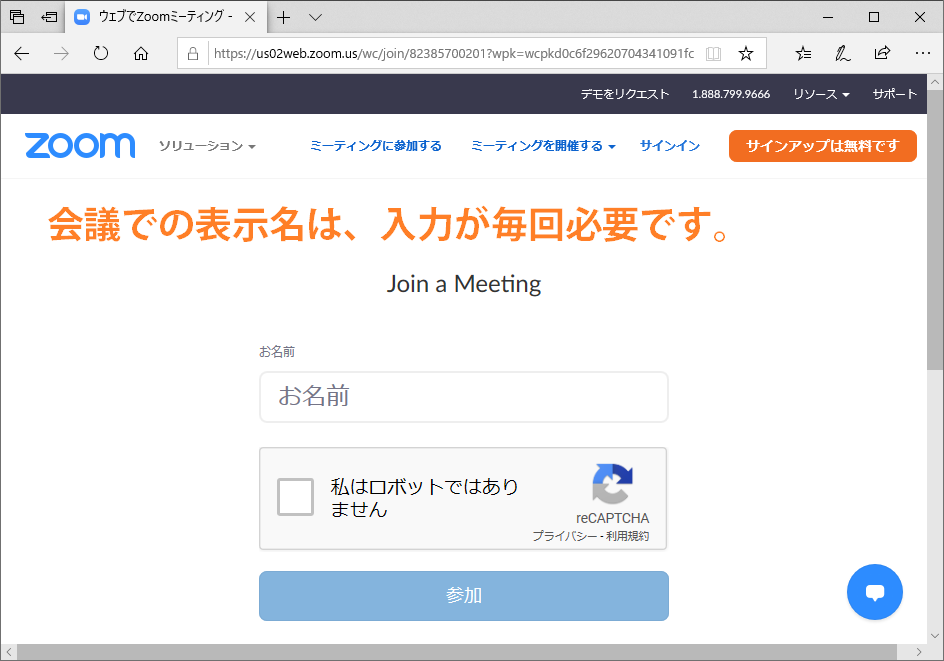Check the 私はロボットではありません reCAPTCHA box

pyautogui.click(x=296, y=497)
